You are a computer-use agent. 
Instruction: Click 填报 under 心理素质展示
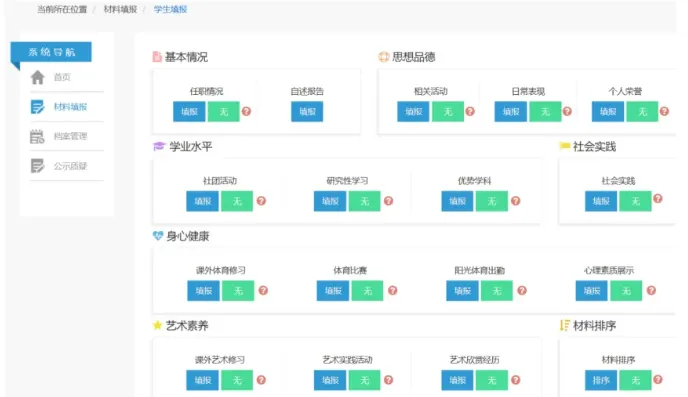coord(591,290)
